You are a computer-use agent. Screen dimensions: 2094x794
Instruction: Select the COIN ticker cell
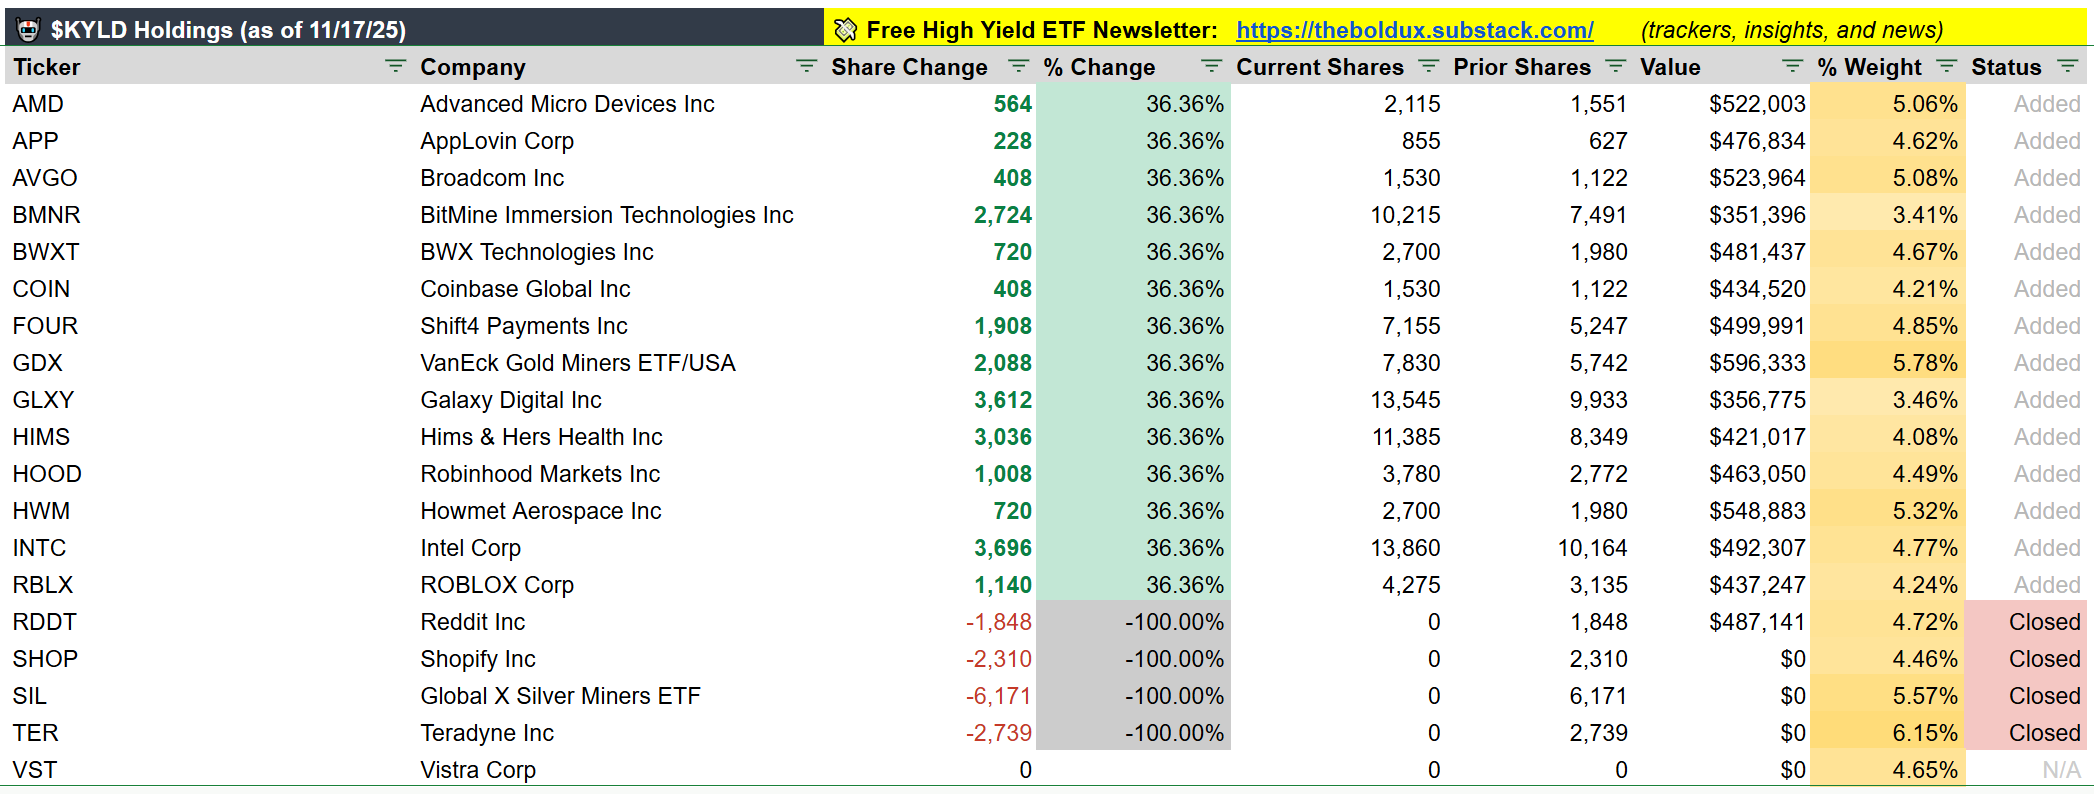[x=209, y=289]
